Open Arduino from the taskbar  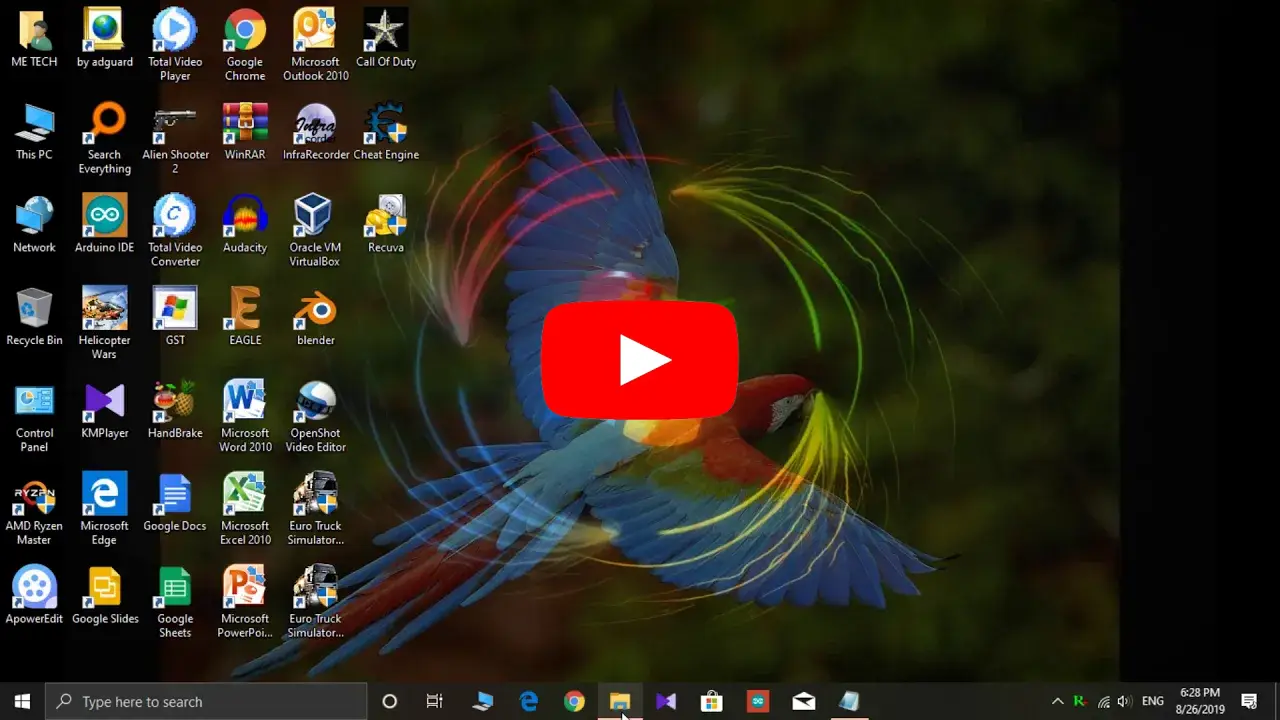tap(758, 701)
